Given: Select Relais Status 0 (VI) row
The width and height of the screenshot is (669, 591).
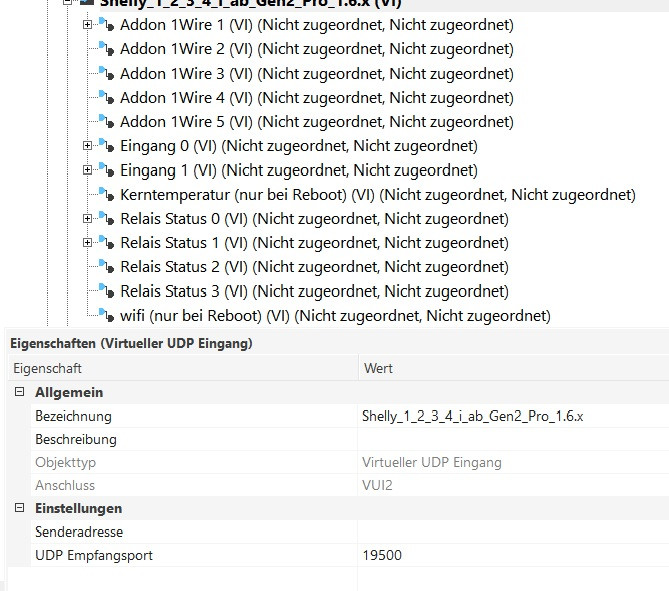Looking at the screenshot, I should point(314,219).
